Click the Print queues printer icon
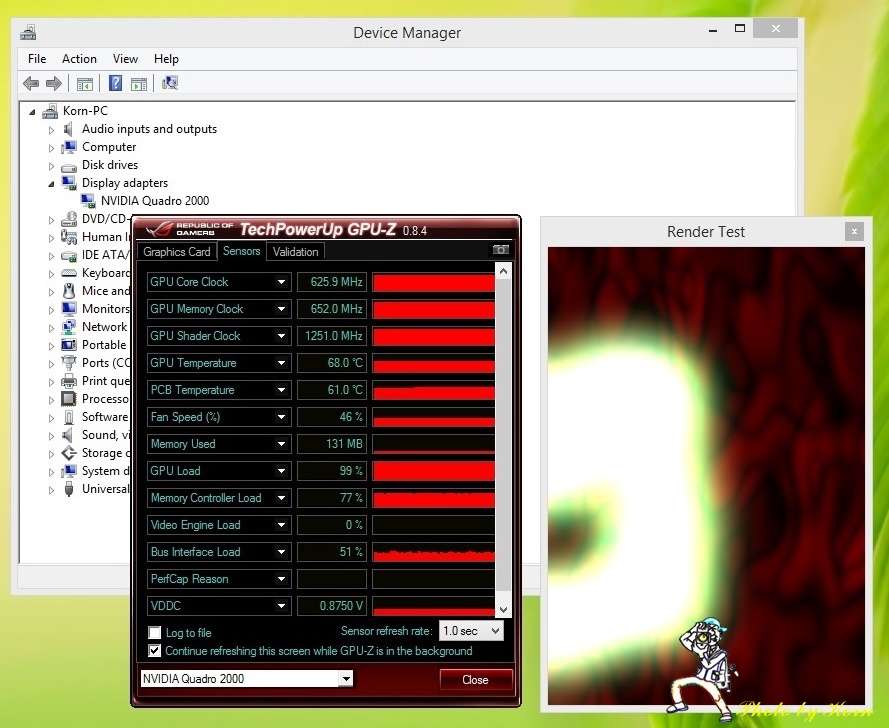The width and height of the screenshot is (889, 728). [x=69, y=380]
